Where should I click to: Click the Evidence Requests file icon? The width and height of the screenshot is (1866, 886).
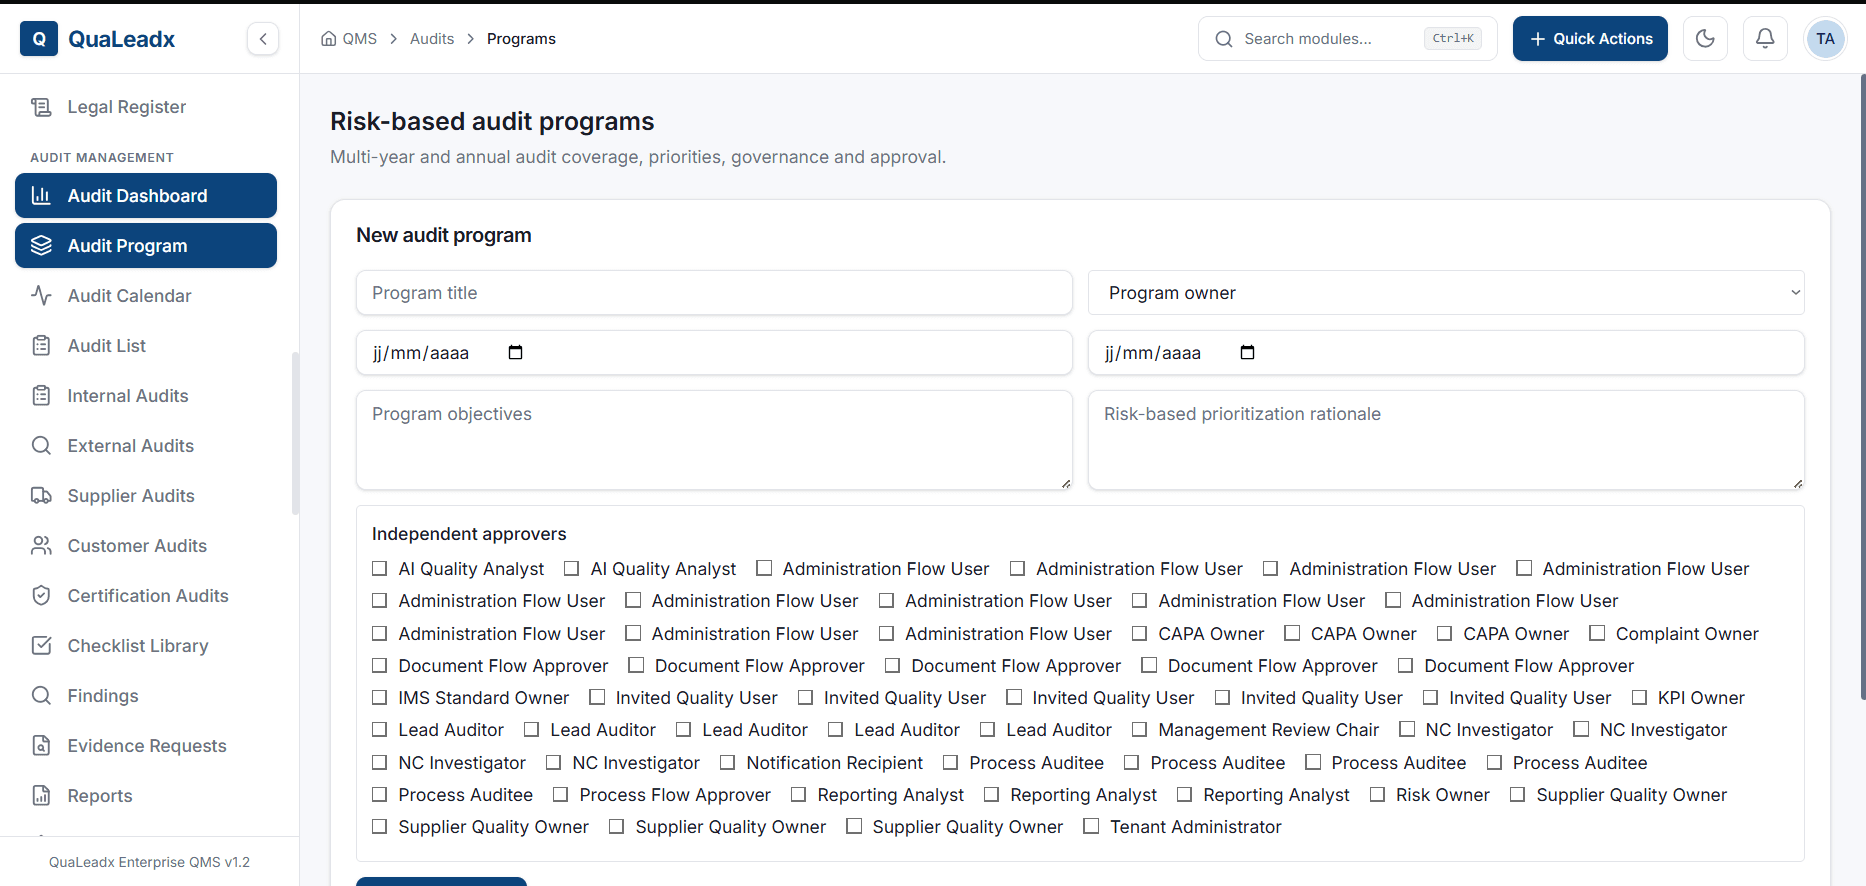click(x=41, y=746)
